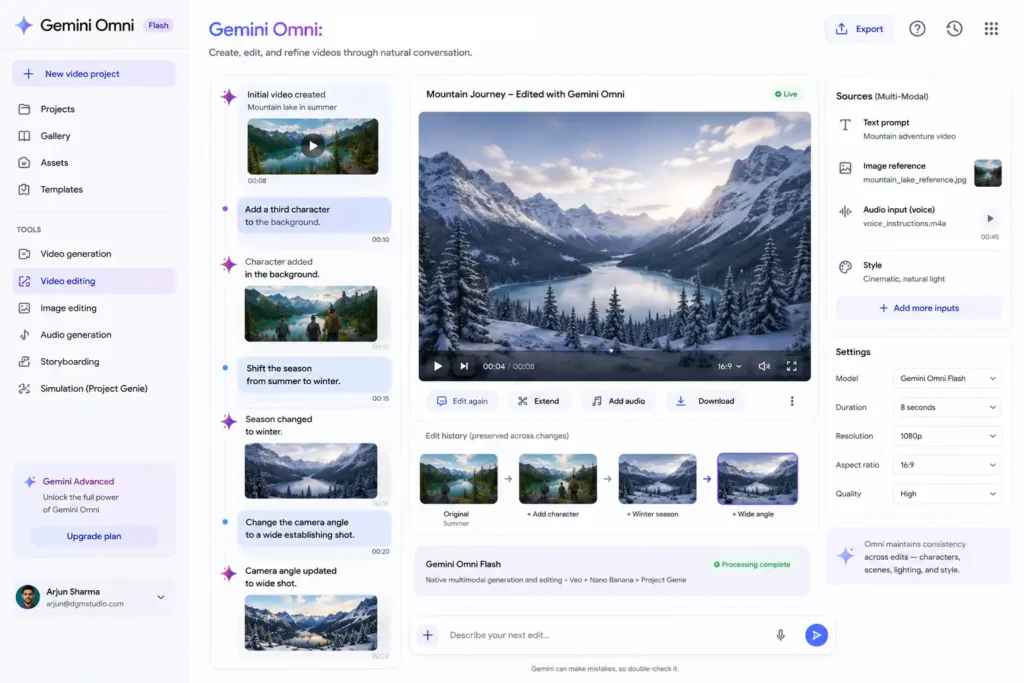Open Camera angle updated wide shot thumbnail

311,623
